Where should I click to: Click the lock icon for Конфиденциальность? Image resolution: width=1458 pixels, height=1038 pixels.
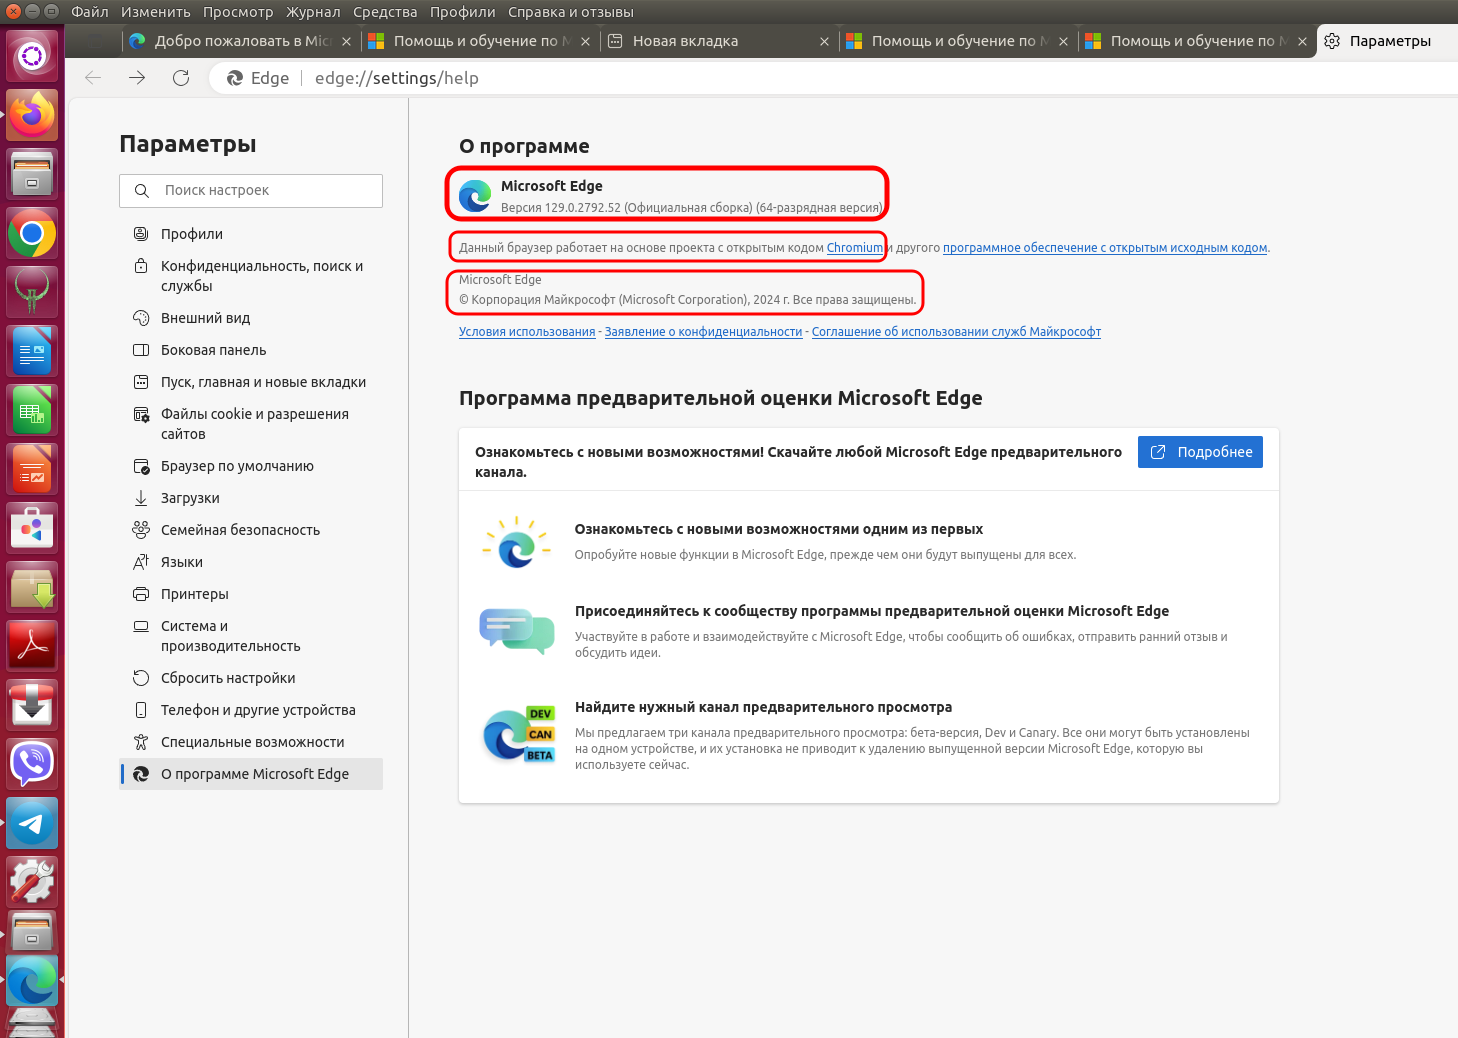coord(141,266)
